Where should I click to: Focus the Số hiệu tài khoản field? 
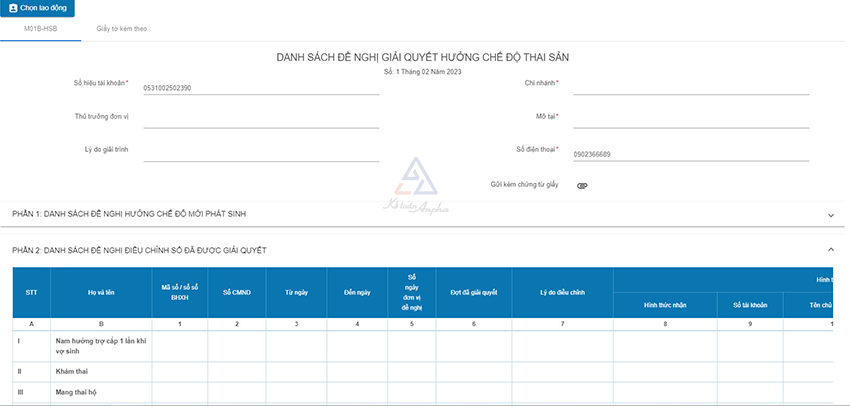click(x=261, y=88)
